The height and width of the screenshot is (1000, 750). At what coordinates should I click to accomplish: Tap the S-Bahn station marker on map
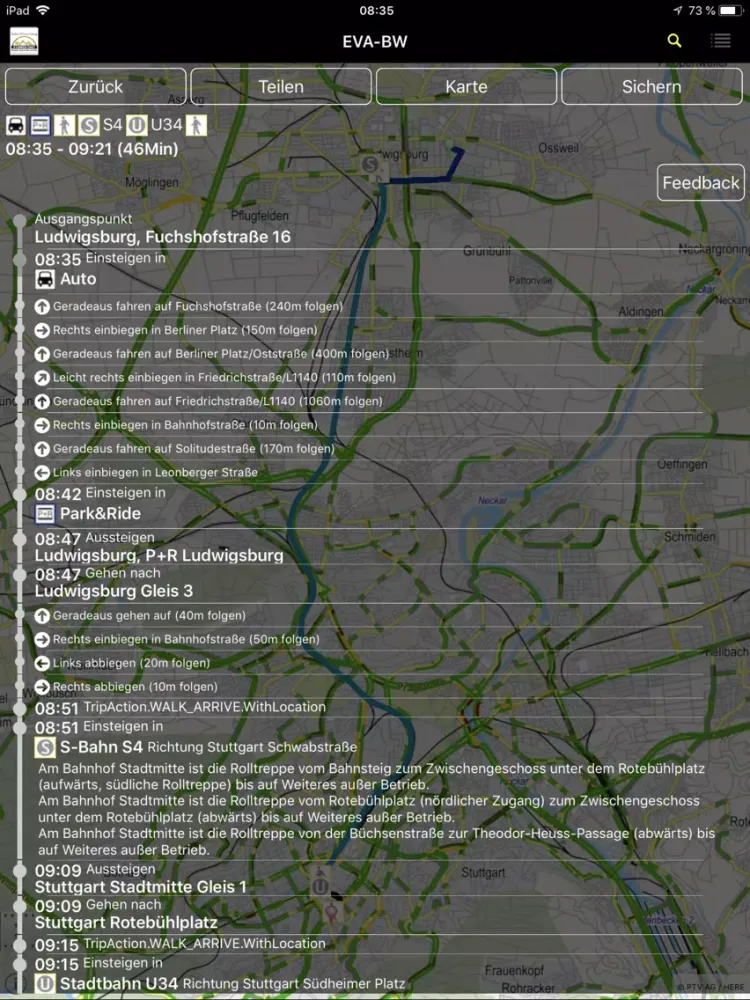[x=370, y=164]
